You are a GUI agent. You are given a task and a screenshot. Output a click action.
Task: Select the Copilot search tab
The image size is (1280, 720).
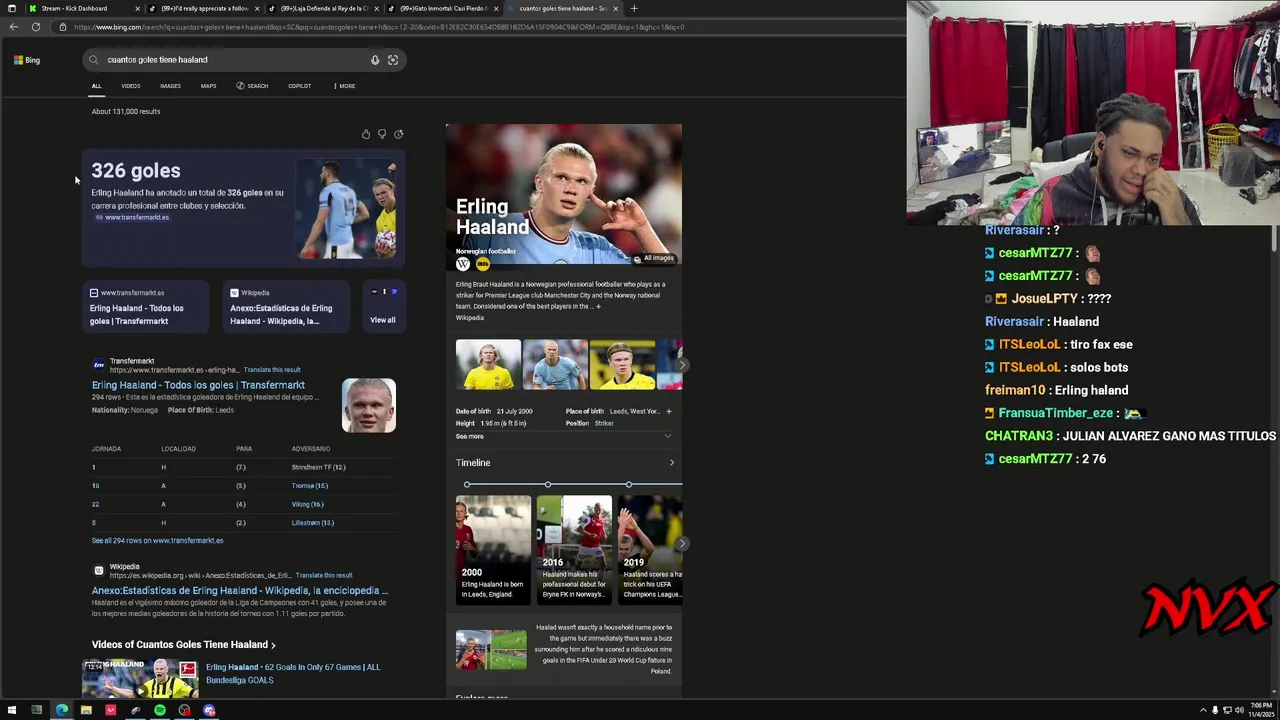click(299, 86)
